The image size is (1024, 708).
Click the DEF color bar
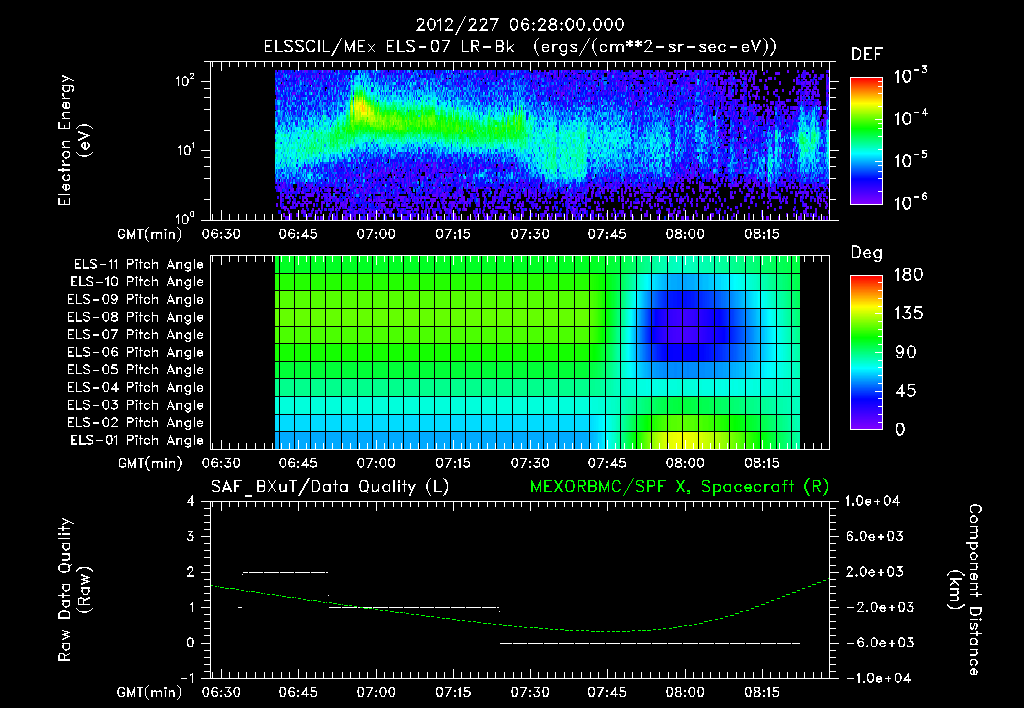click(x=866, y=140)
